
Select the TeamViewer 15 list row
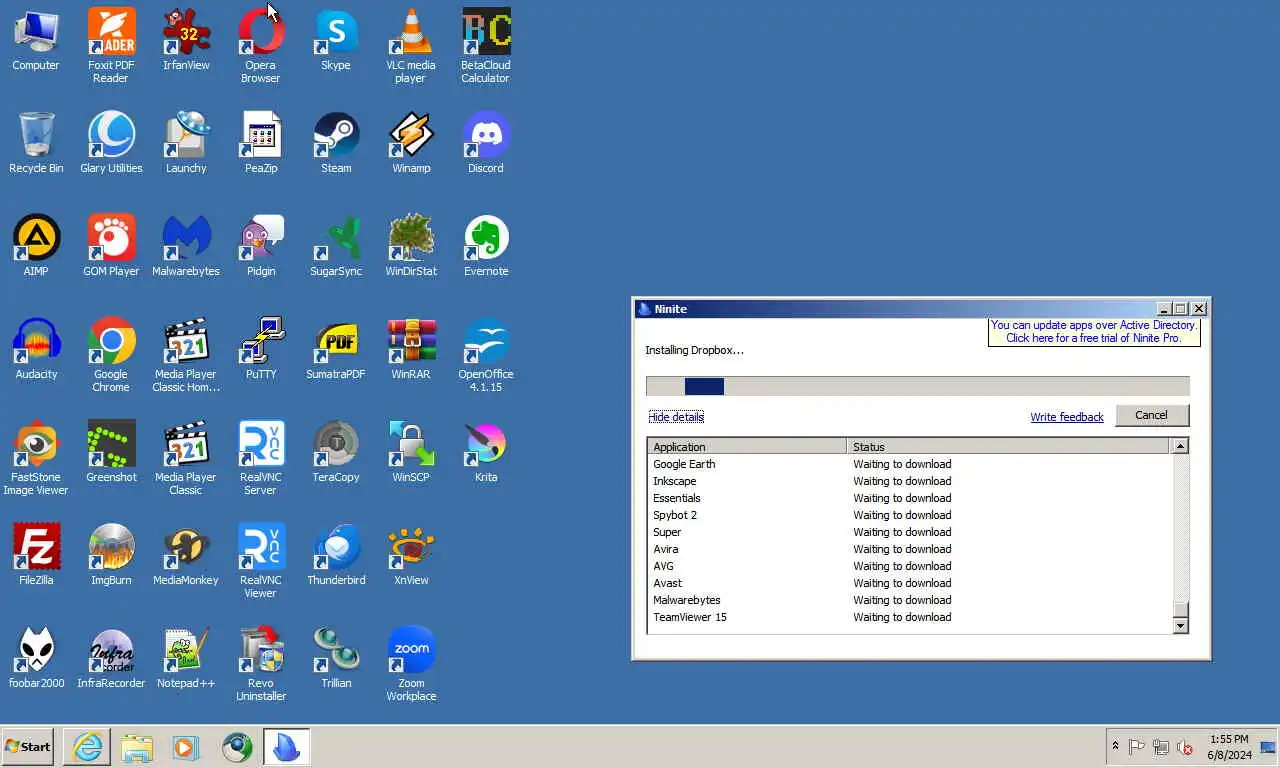909,617
